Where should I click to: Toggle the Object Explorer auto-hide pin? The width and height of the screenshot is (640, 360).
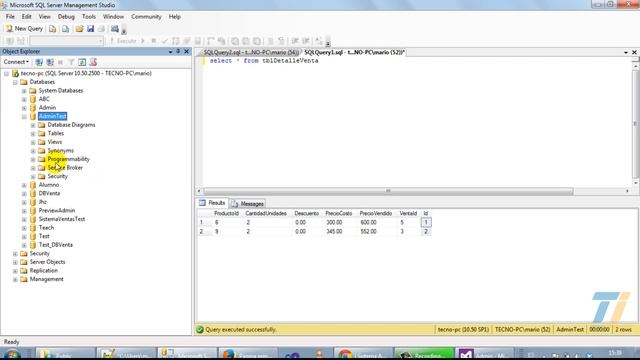click(x=178, y=51)
